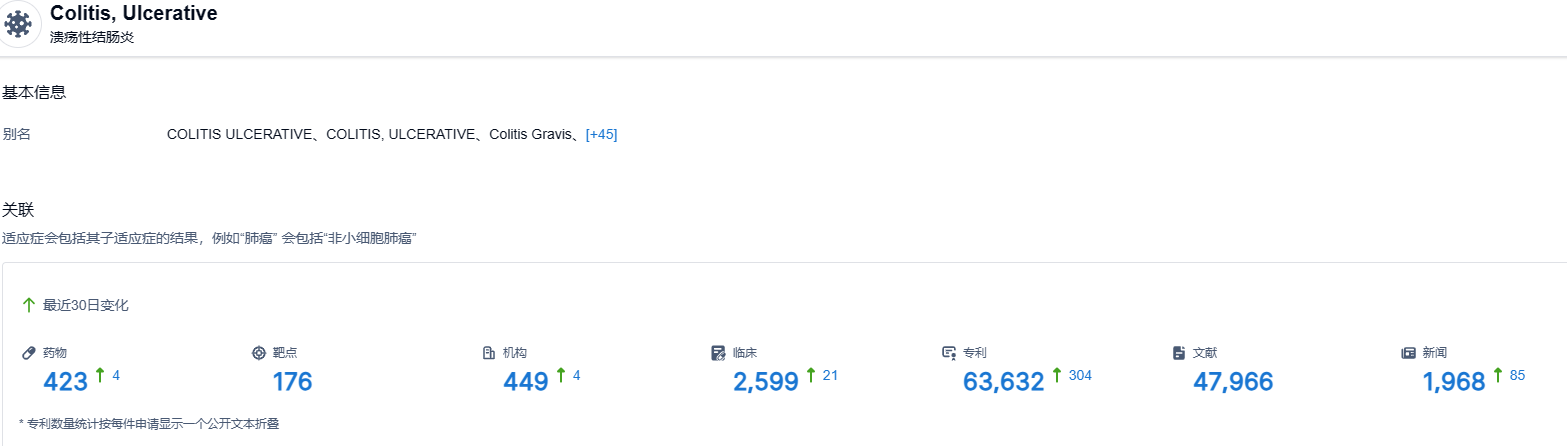View the 63,632 patents count
This screenshot has height=446, width=1567.
[1003, 381]
